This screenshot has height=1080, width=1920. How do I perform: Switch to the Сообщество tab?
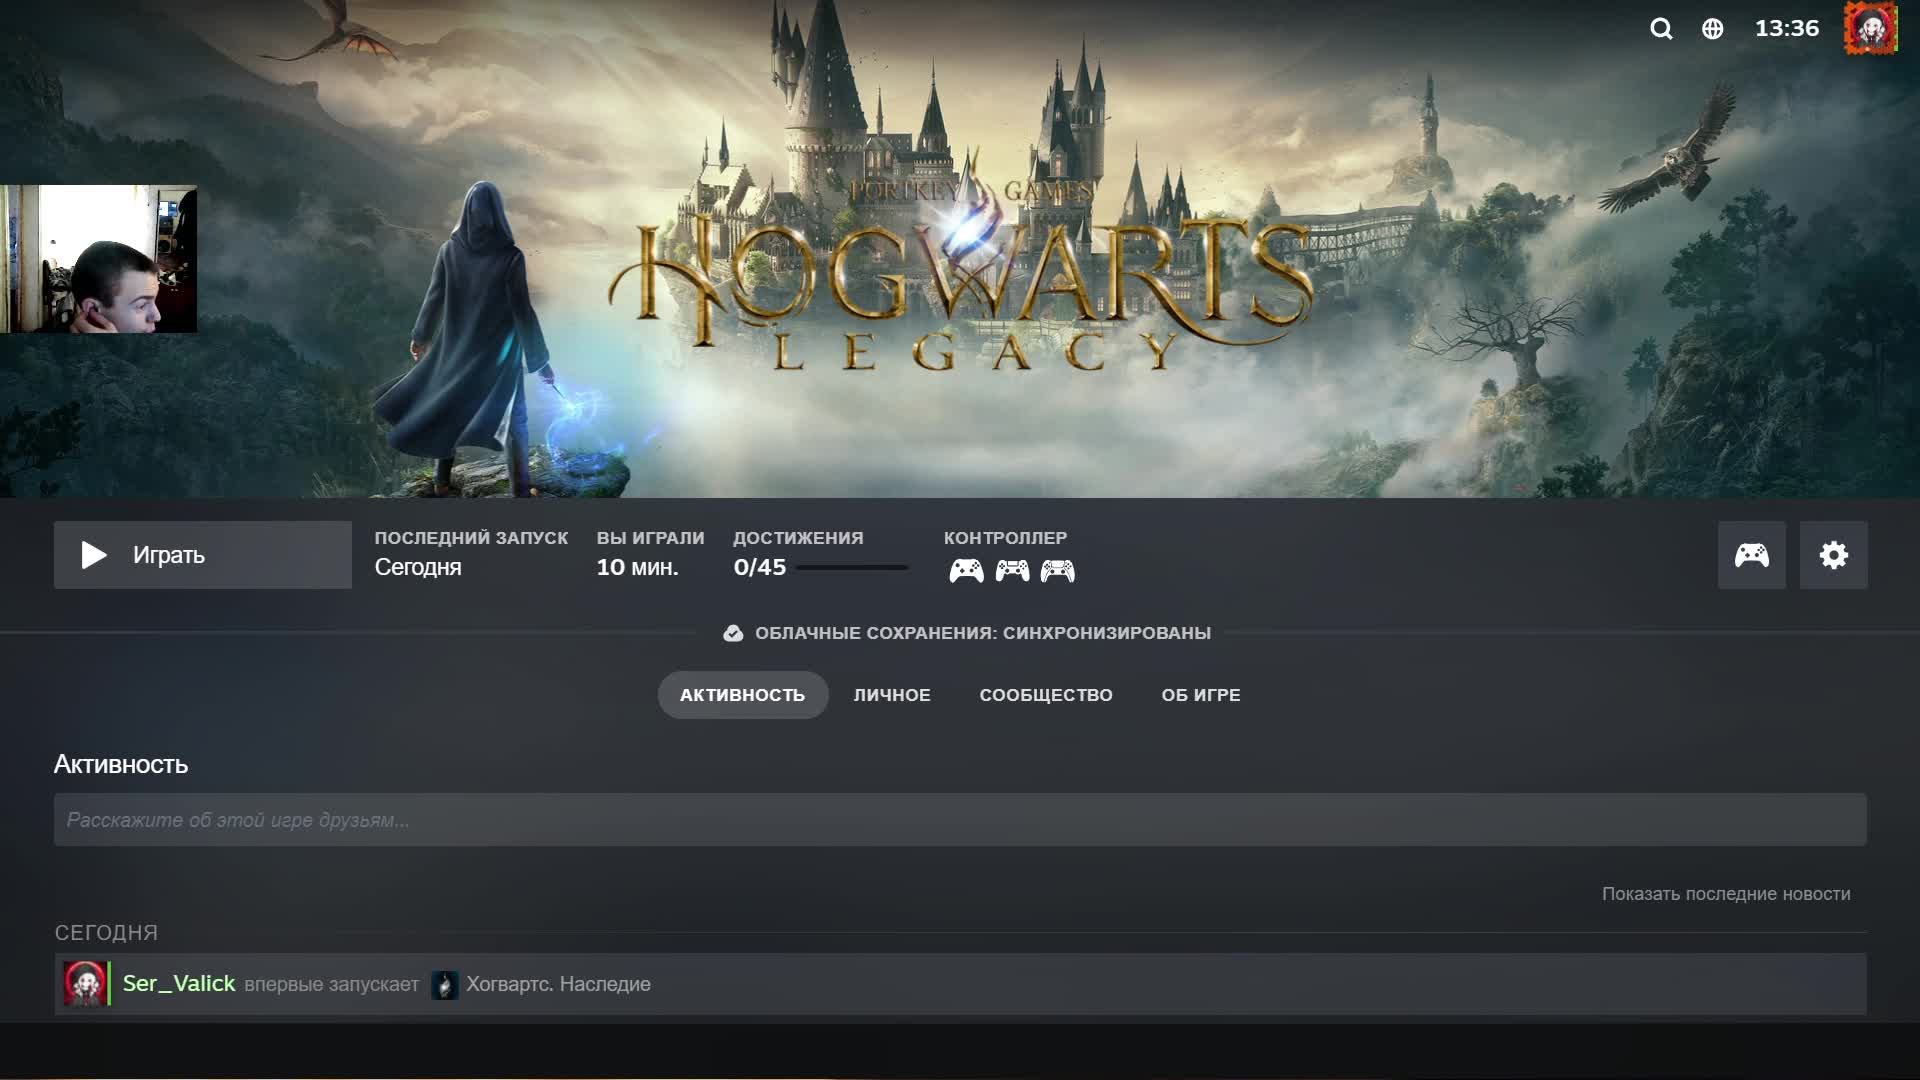[x=1045, y=695]
